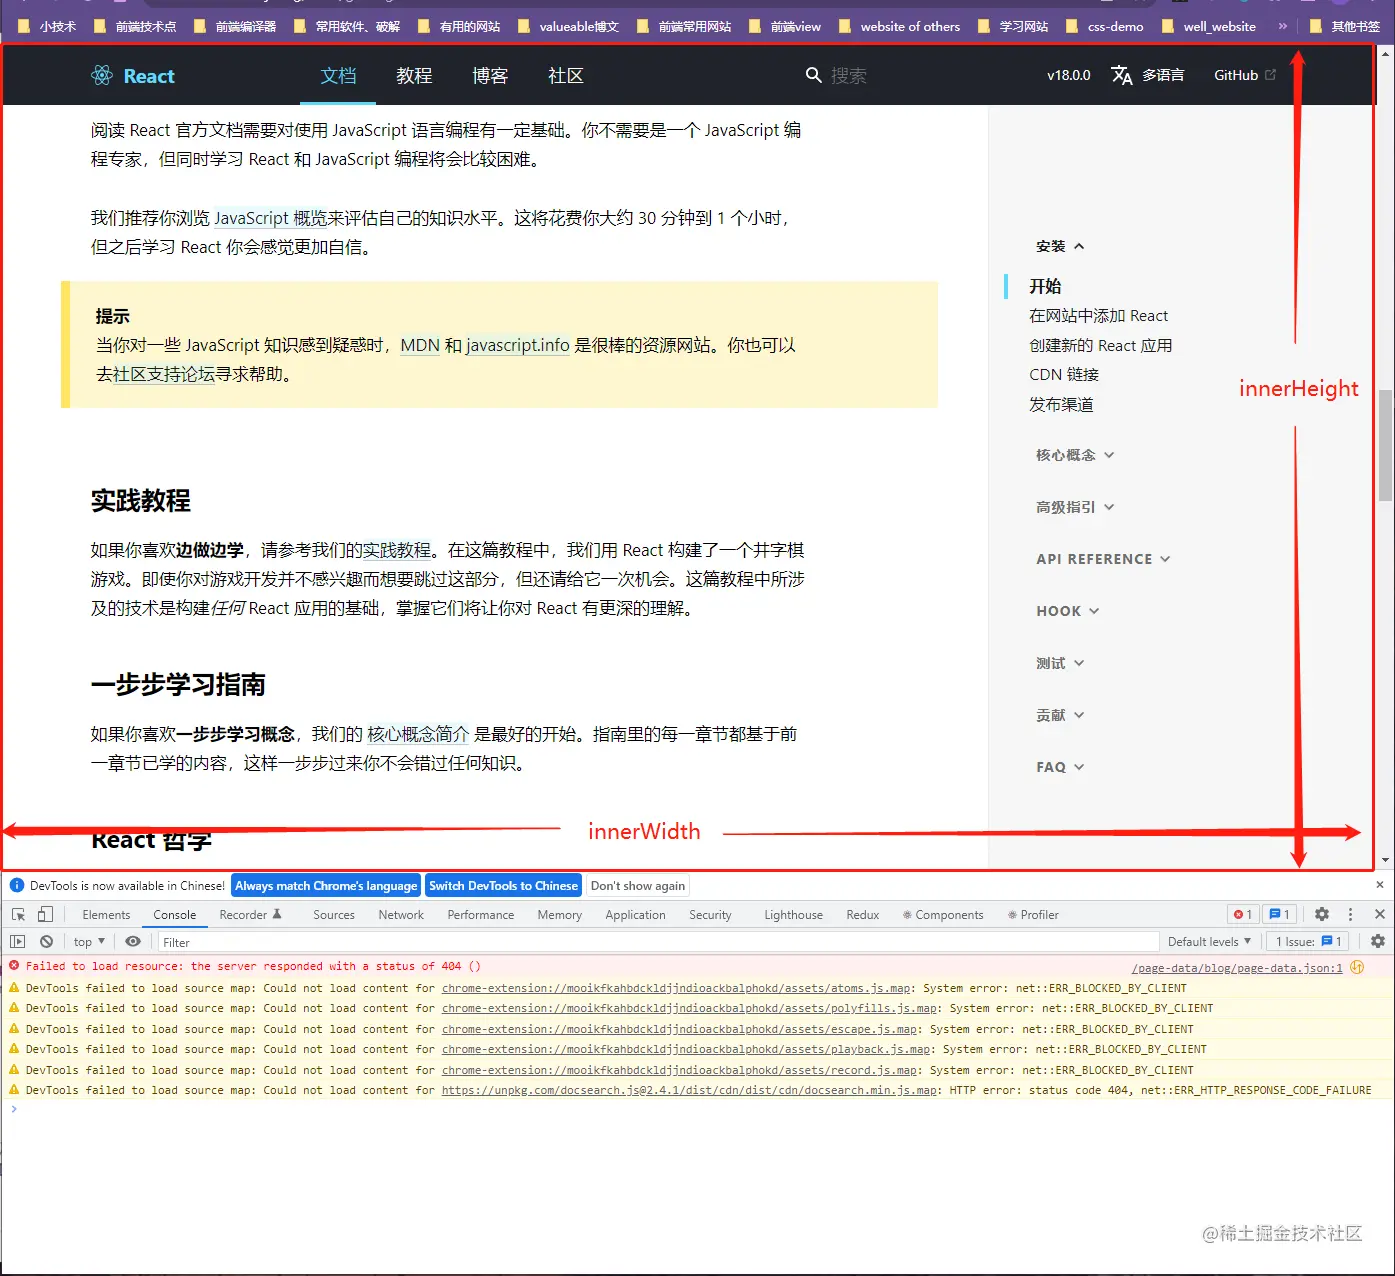This screenshot has height=1276, width=1395.
Task: Open DevTools settings gear in tab bar
Action: (x=1322, y=915)
